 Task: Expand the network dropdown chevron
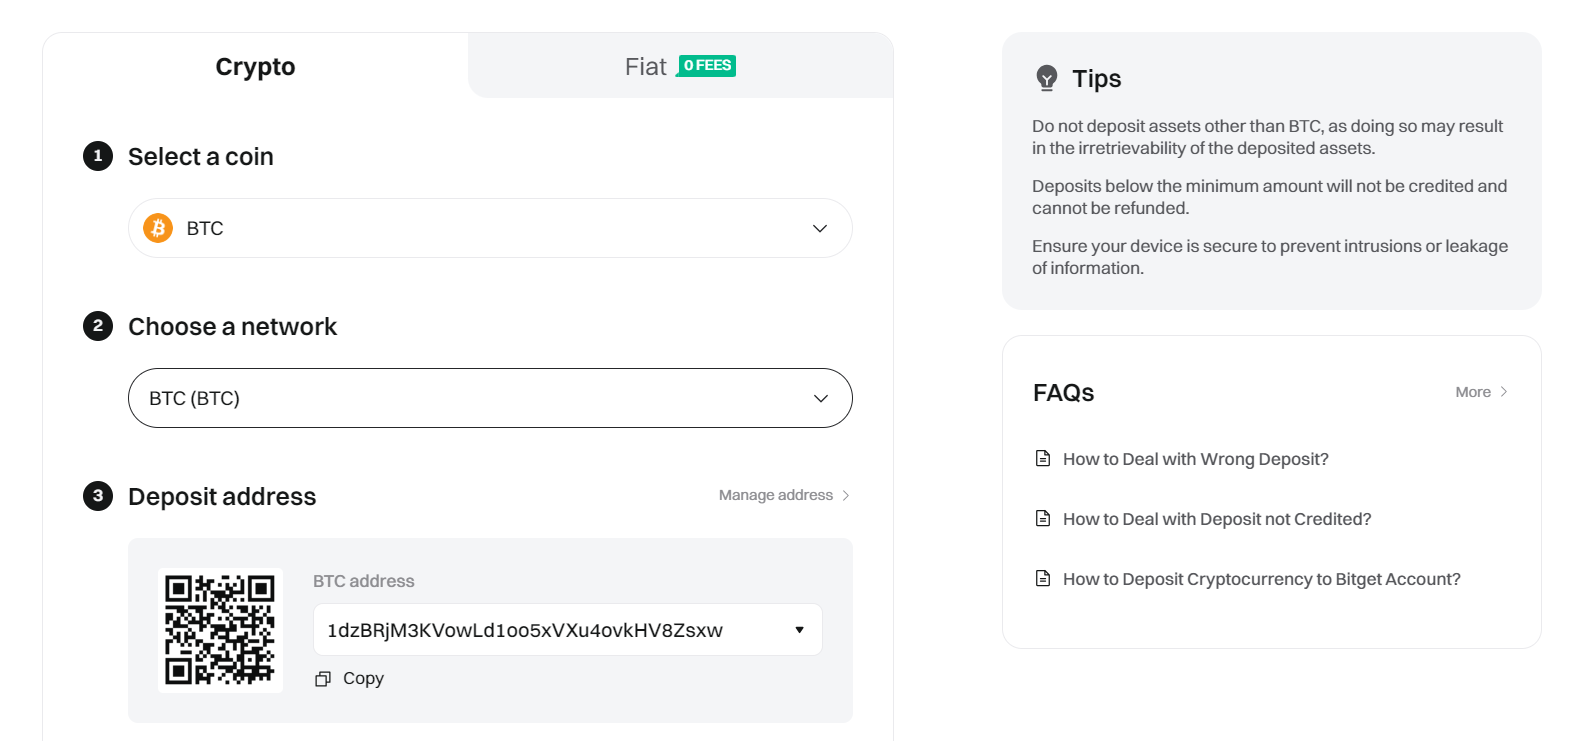[821, 399]
